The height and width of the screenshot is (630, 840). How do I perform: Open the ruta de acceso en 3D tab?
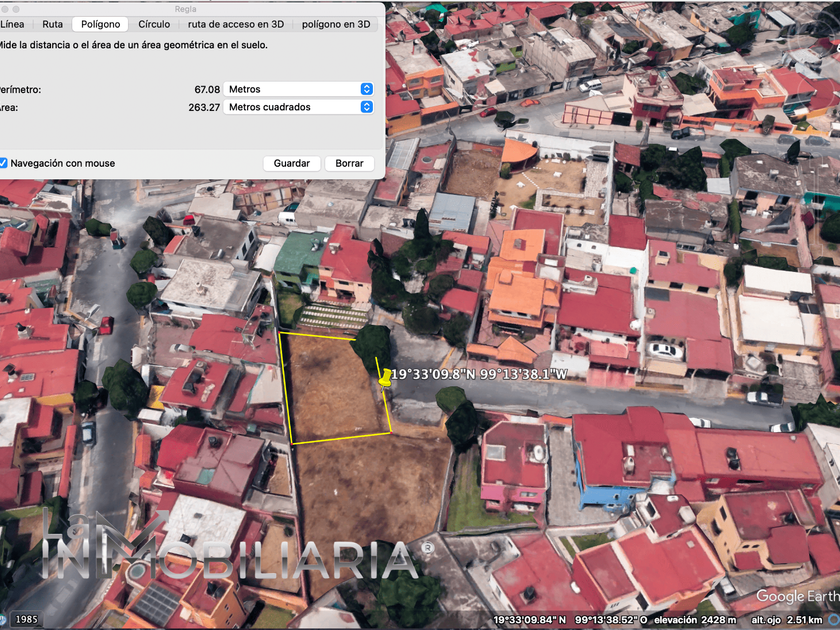pos(236,24)
